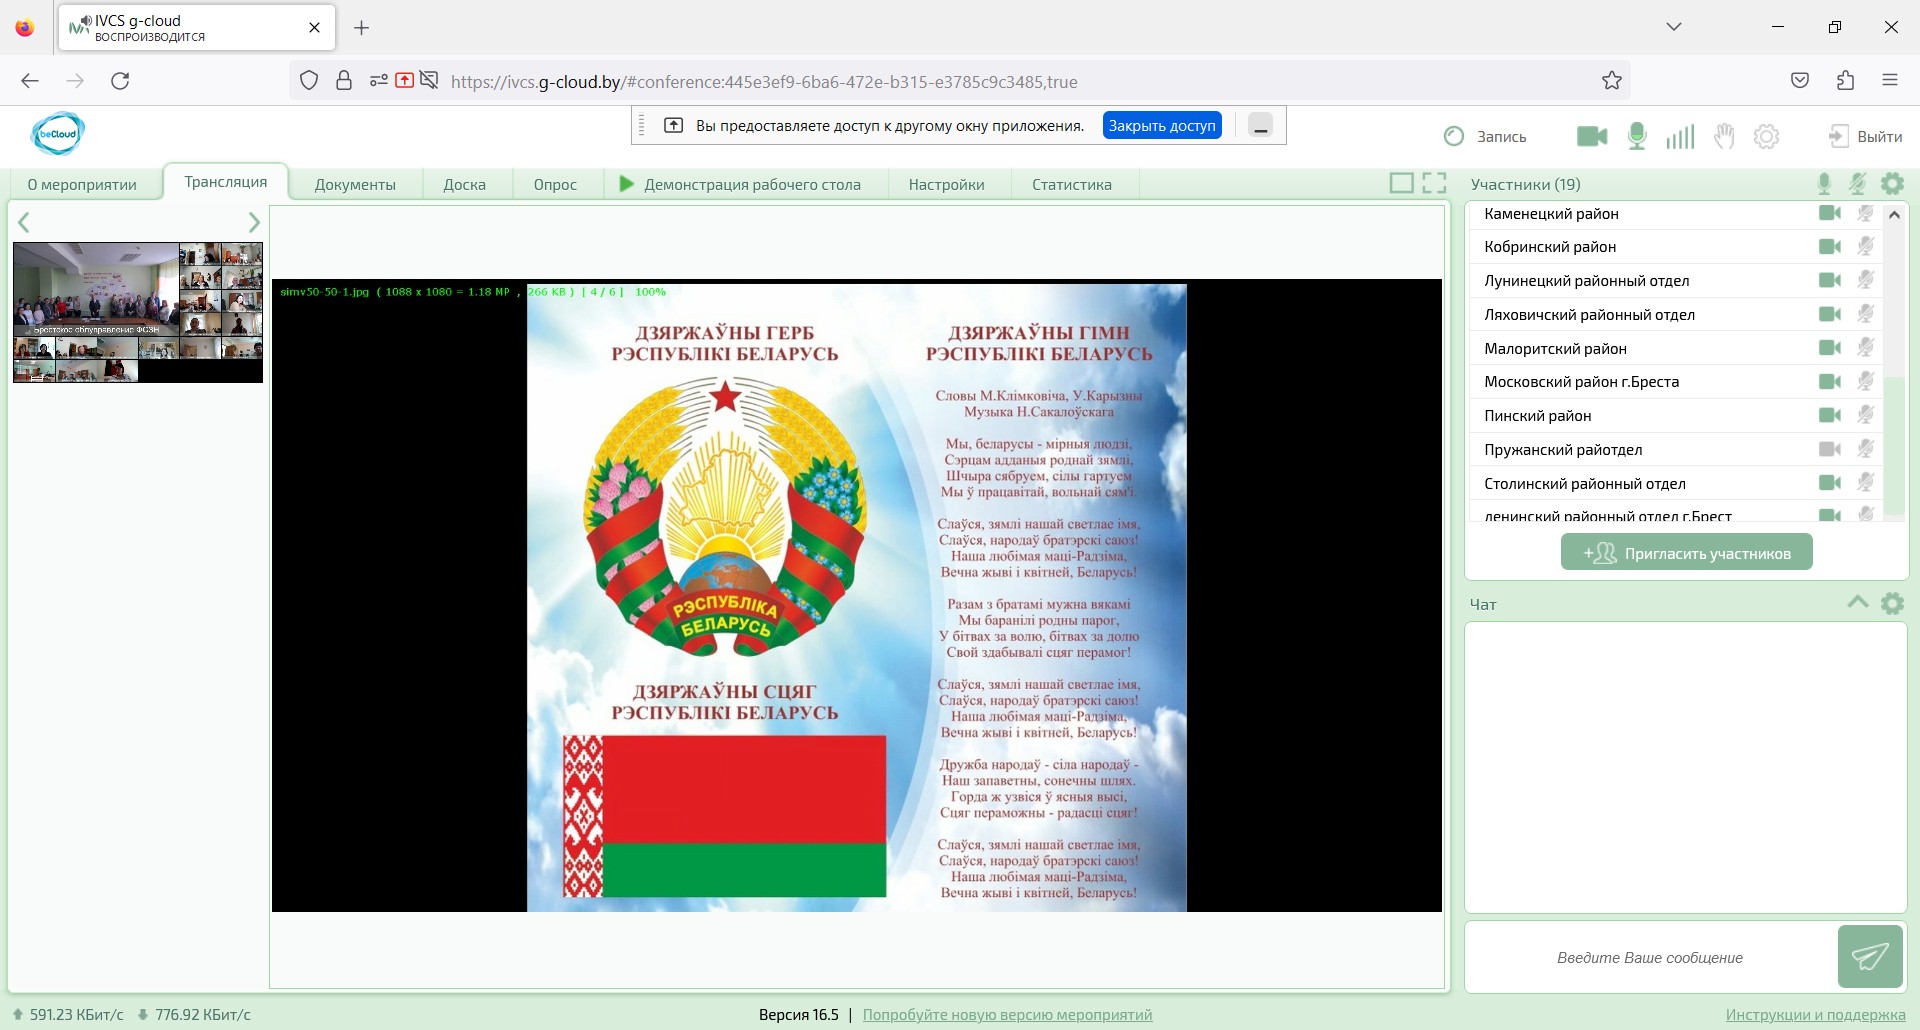Open Firefox application menu
The width and height of the screenshot is (1920, 1030).
click(x=1889, y=81)
